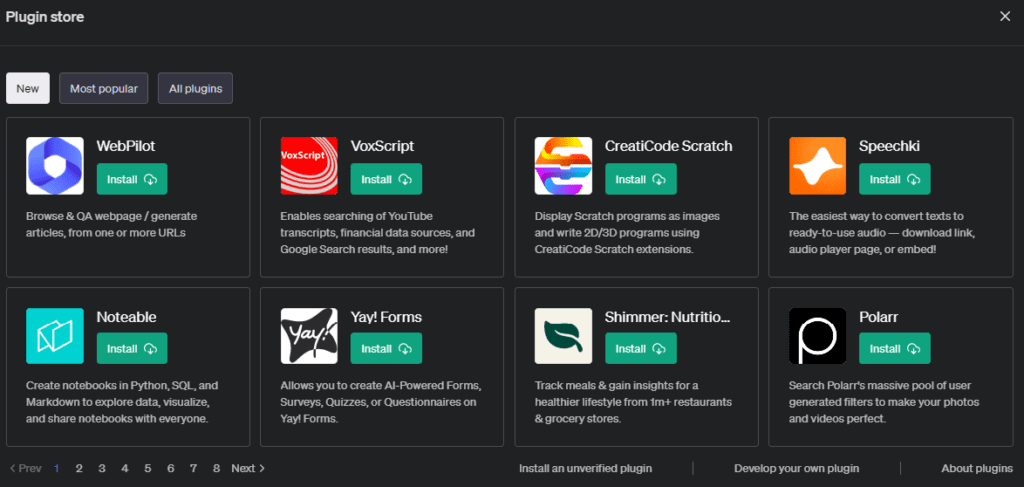Click WebPilot's 'Browse & QA webpage' description

(x=112, y=224)
